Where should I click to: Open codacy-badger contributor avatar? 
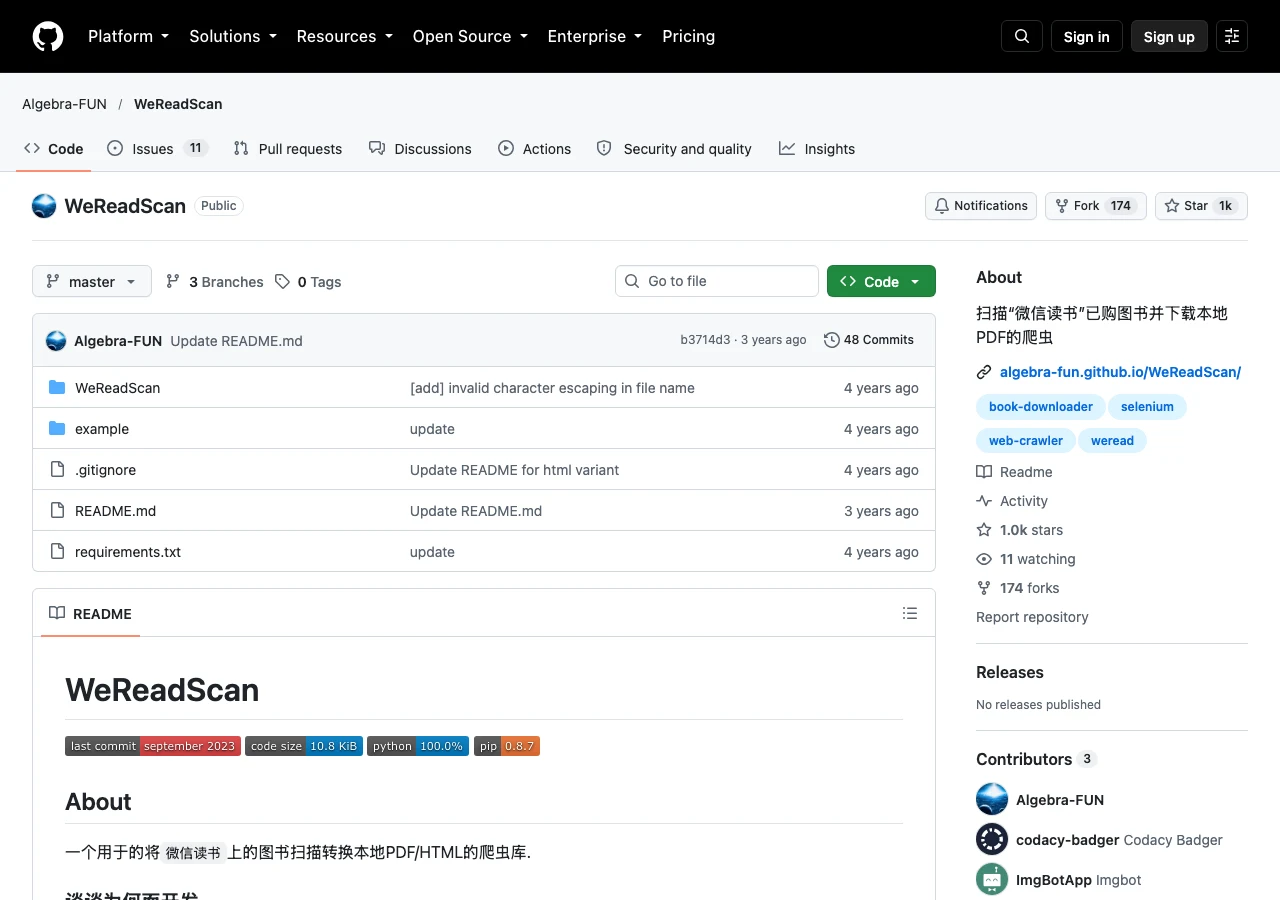[x=992, y=839]
